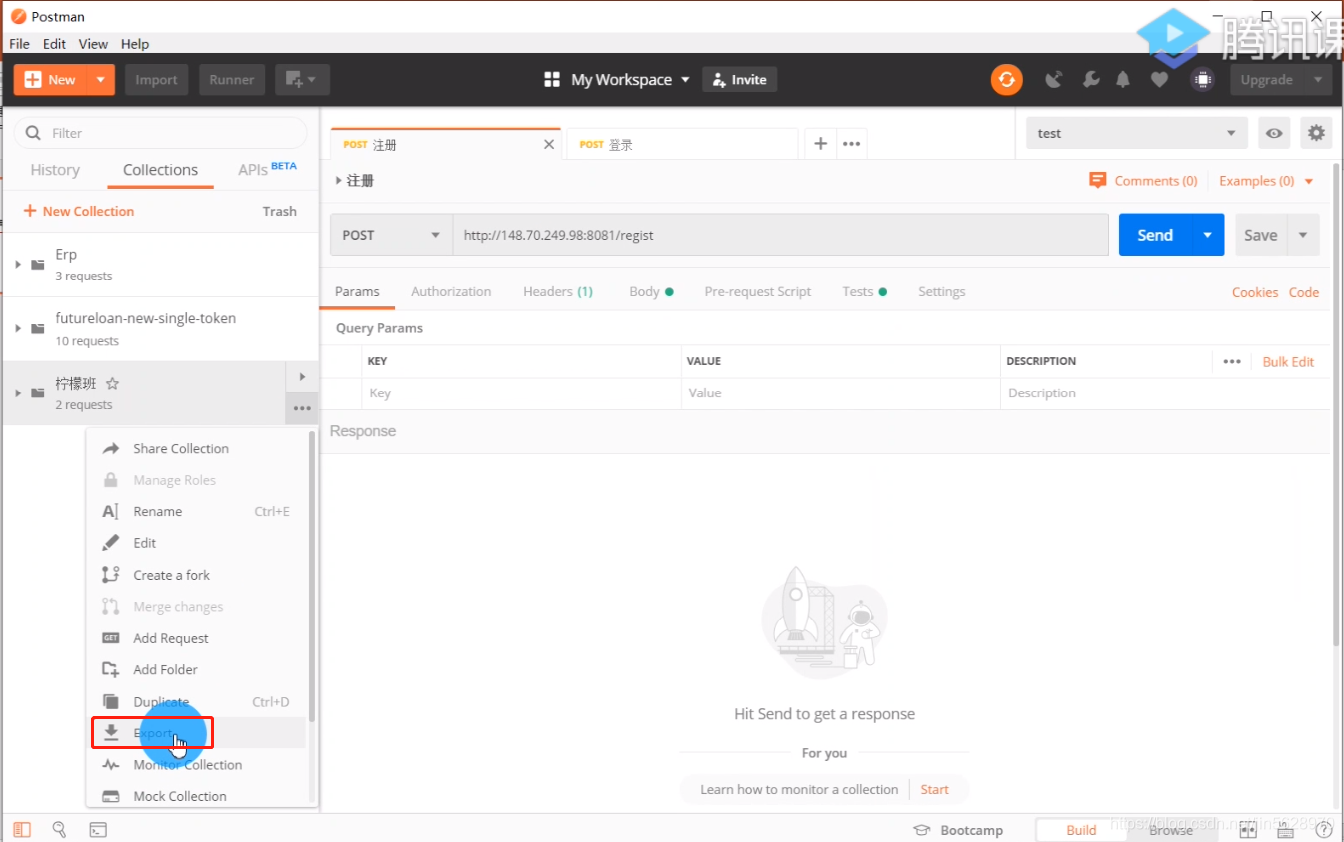The width and height of the screenshot is (1344, 842).
Task: Open new window icon dropdown
Action: (x=302, y=80)
